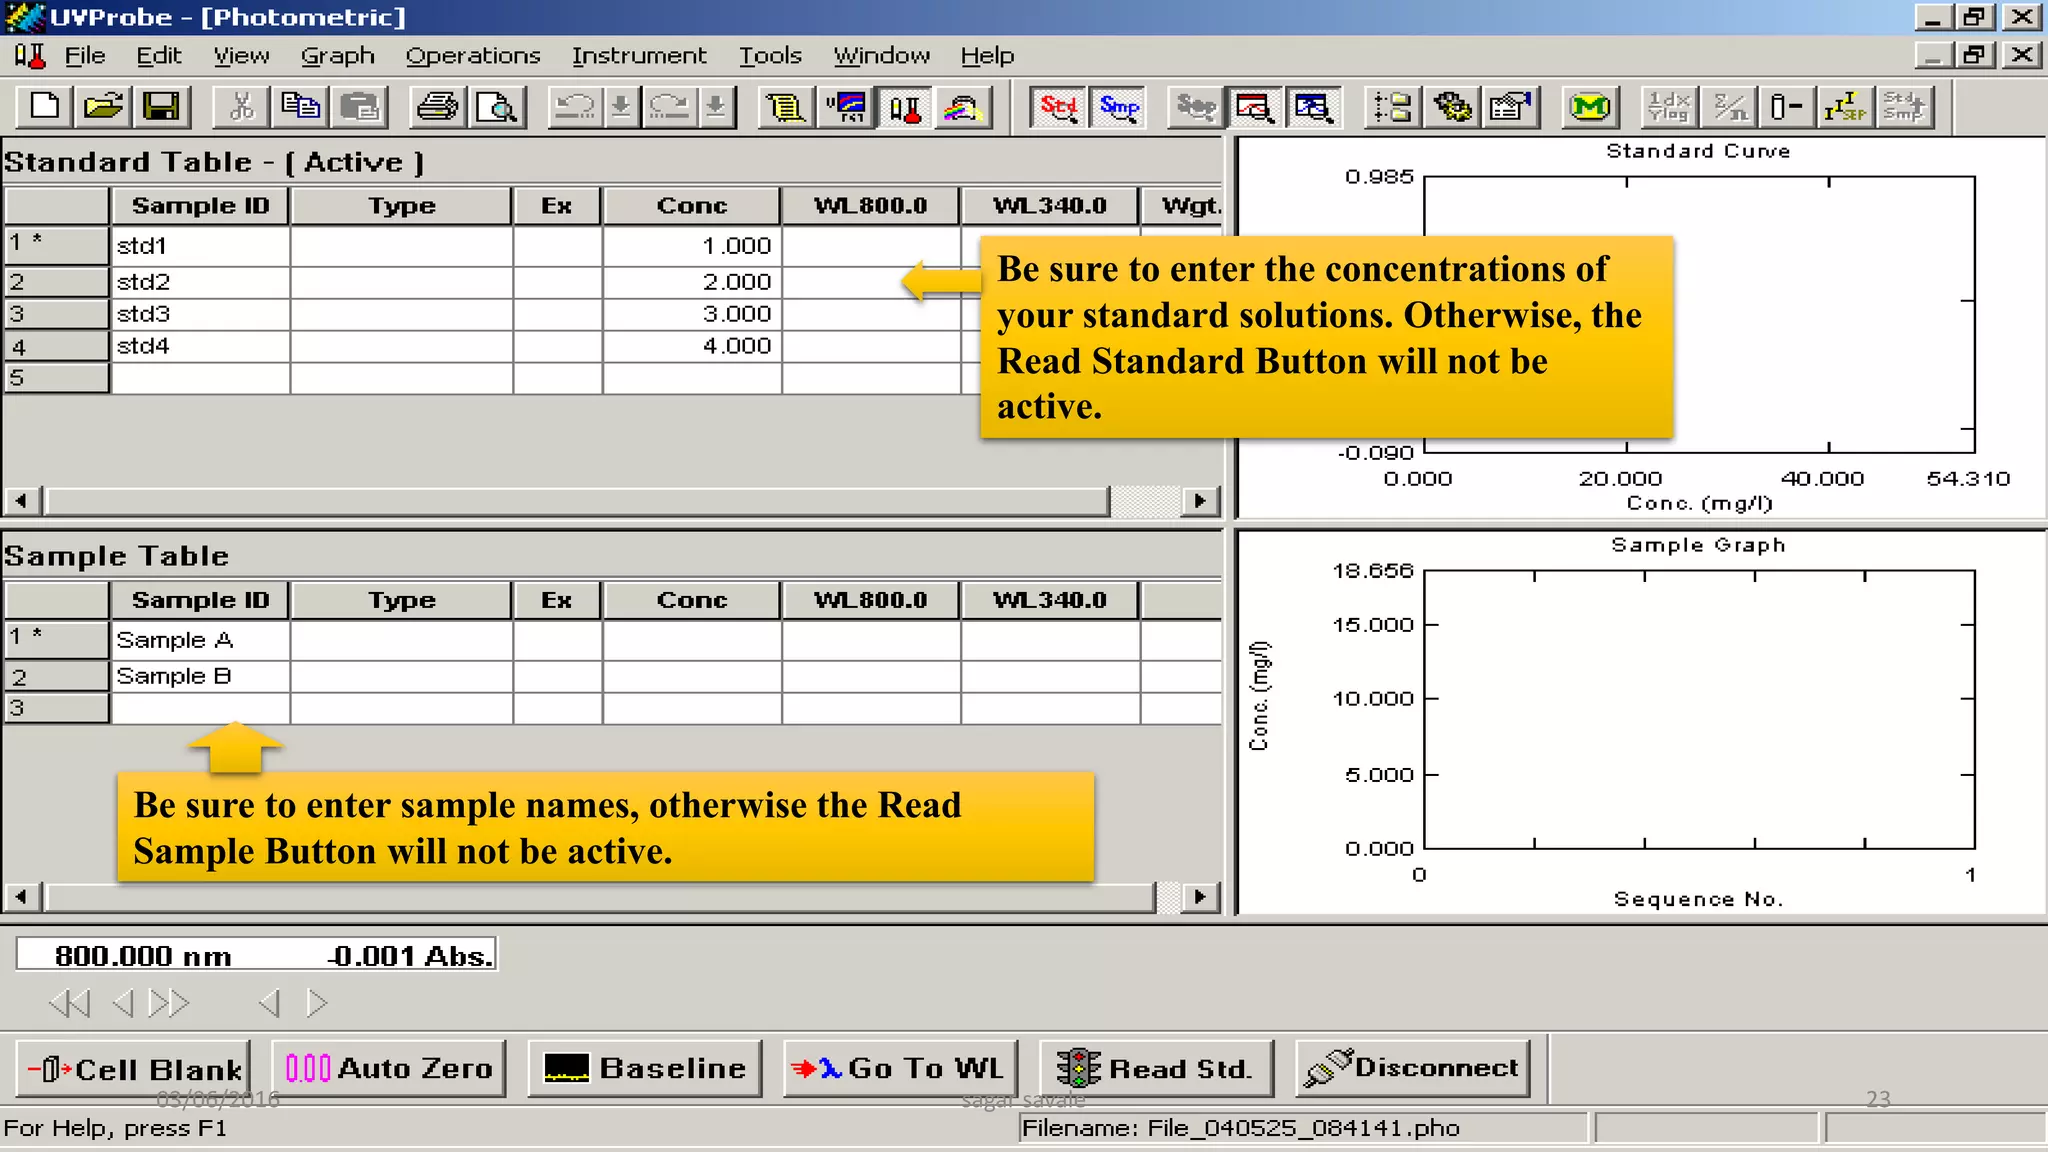Click the Method M icon
This screenshot has height=1152, width=2048.
1589,107
